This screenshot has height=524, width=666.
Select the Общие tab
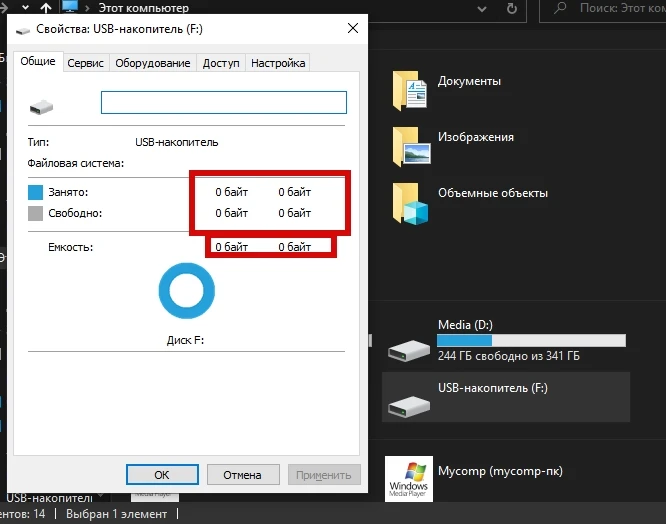(x=38, y=61)
